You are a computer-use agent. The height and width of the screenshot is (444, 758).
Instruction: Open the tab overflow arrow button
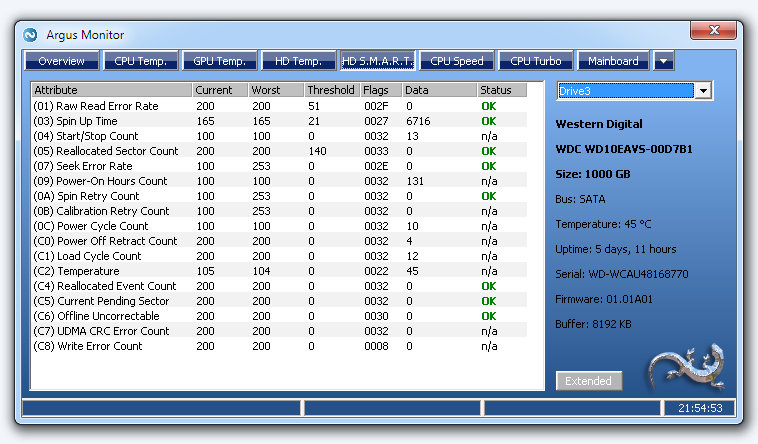coord(665,61)
